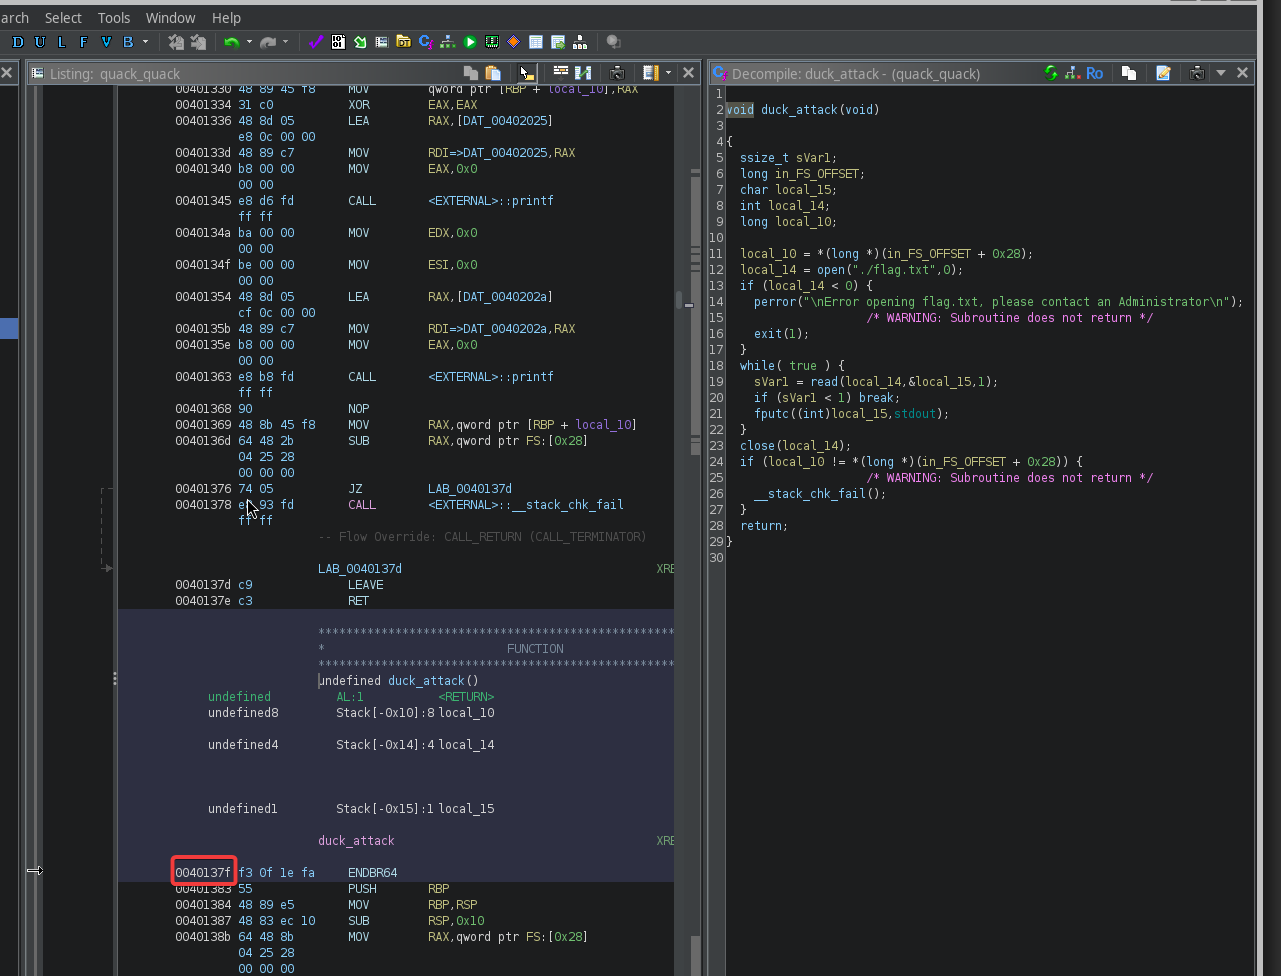
Task: Click the 'V' navigation icon in toolbar
Action: [106, 42]
